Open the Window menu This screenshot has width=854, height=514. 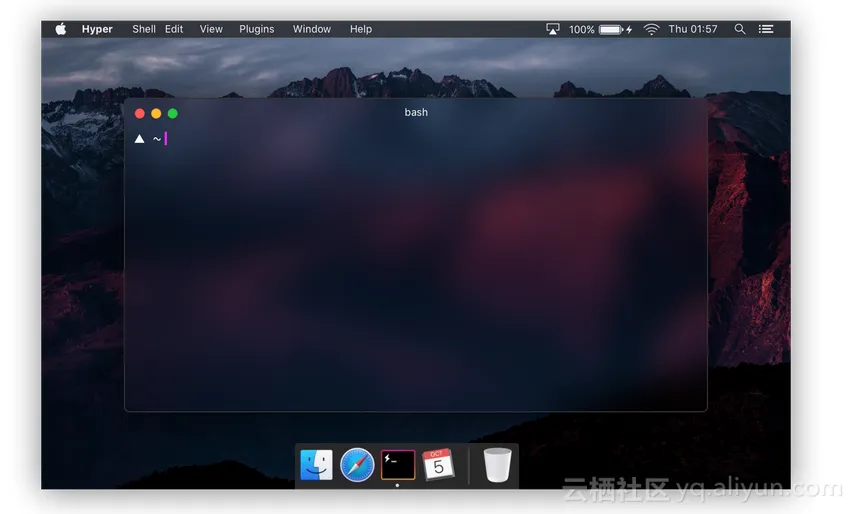point(312,29)
